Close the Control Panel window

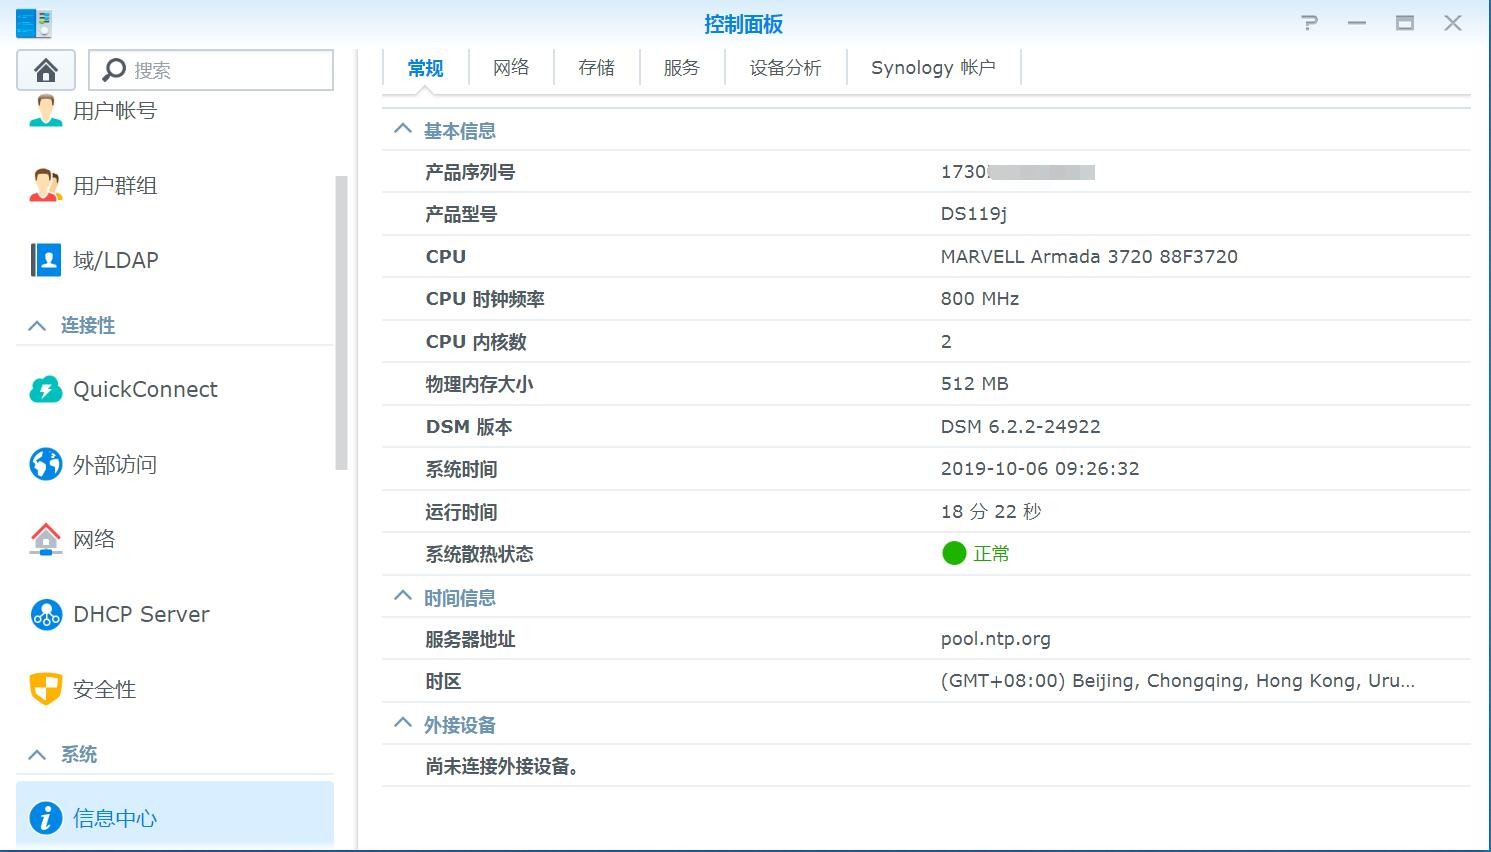pos(1453,23)
